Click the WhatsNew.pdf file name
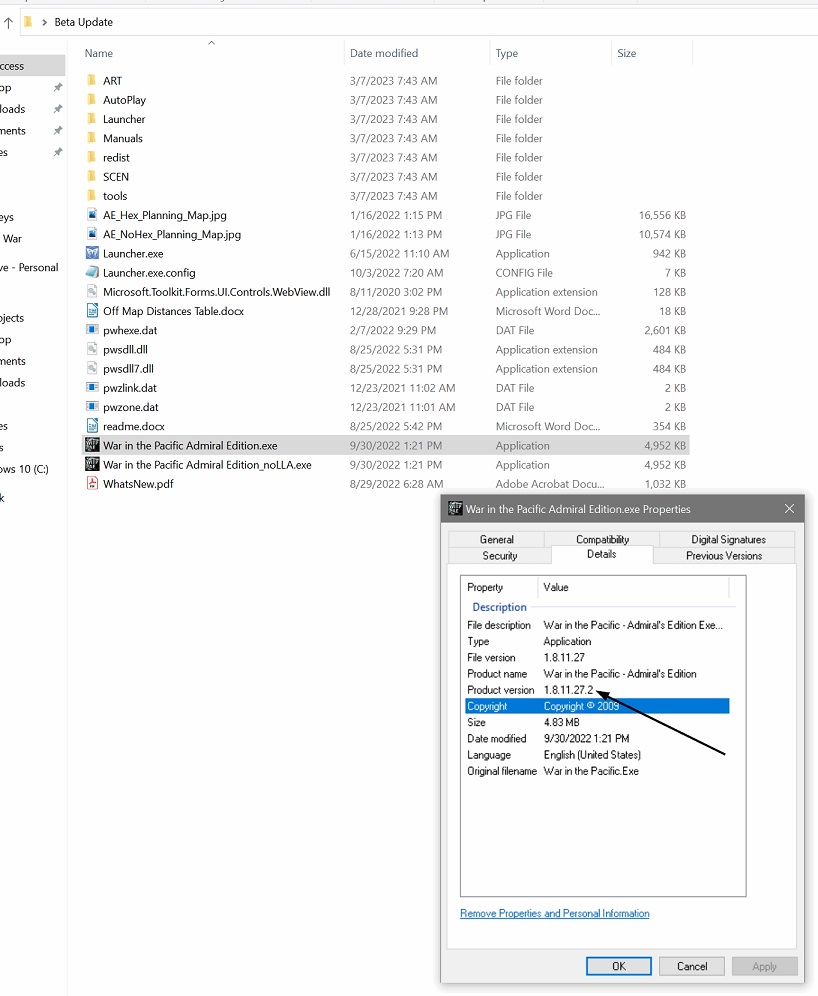The width and height of the screenshot is (818, 996). 138,483
